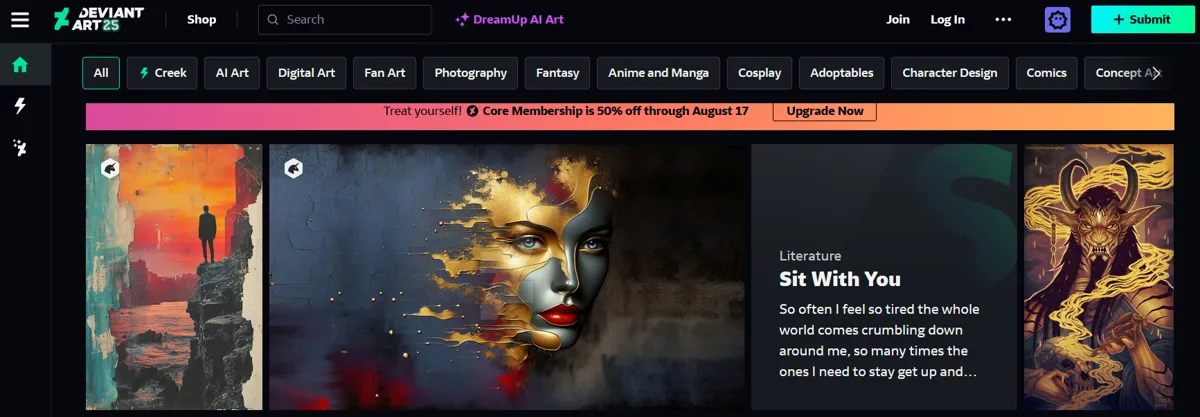Open the cliff silhouette sunset artwork
The height and width of the screenshot is (417, 1200).
[174, 277]
